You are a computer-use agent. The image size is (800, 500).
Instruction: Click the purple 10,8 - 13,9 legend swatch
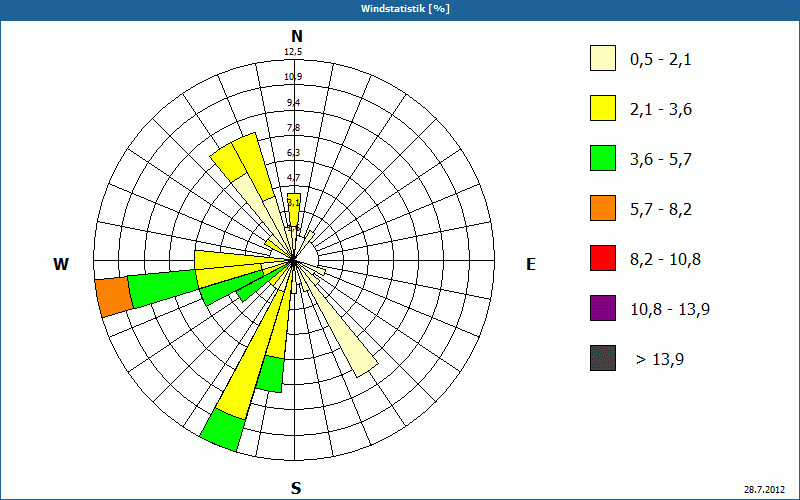603,308
